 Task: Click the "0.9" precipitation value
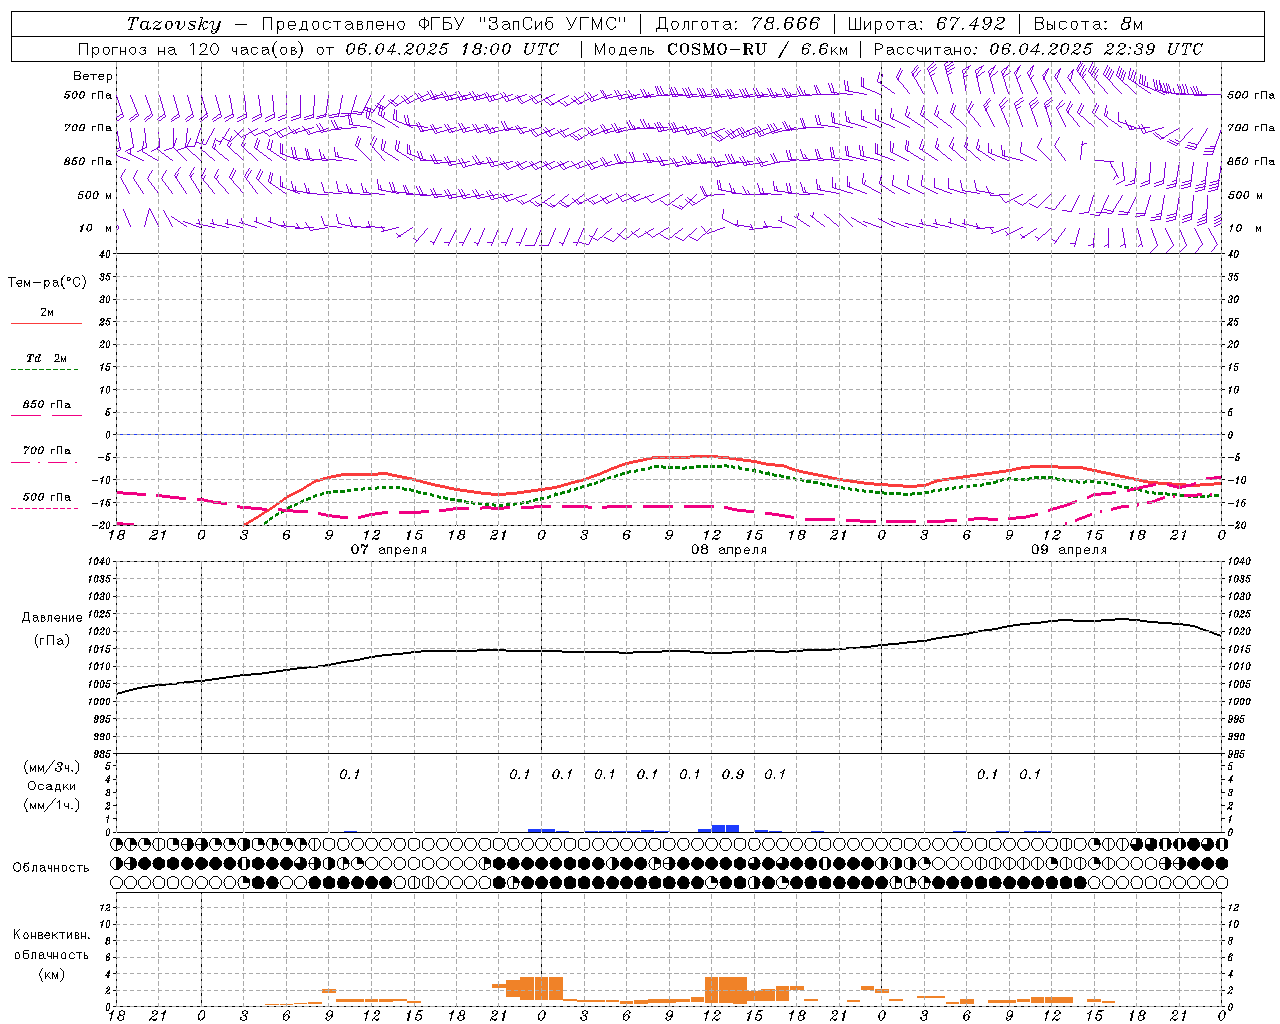click(733, 774)
